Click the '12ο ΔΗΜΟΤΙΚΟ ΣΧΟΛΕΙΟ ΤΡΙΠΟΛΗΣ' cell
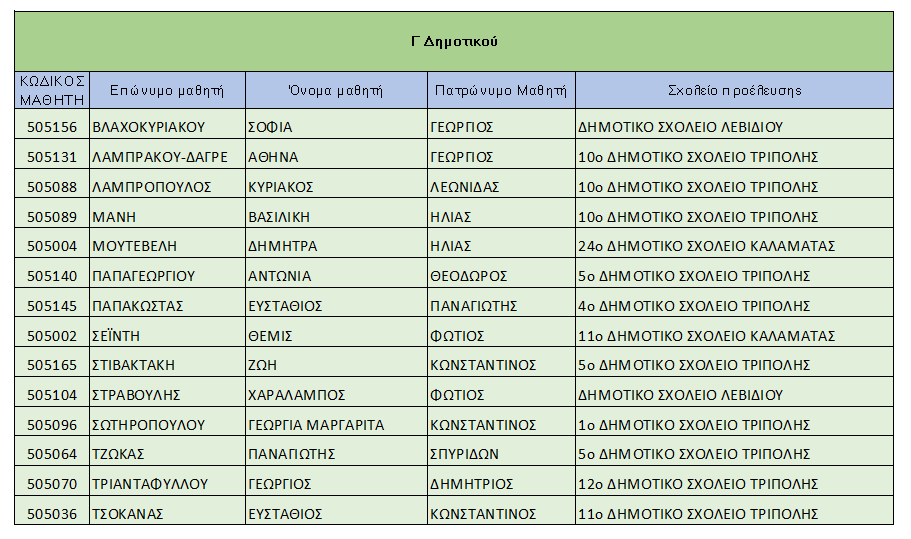This screenshot has height=539, width=911. pos(698,484)
